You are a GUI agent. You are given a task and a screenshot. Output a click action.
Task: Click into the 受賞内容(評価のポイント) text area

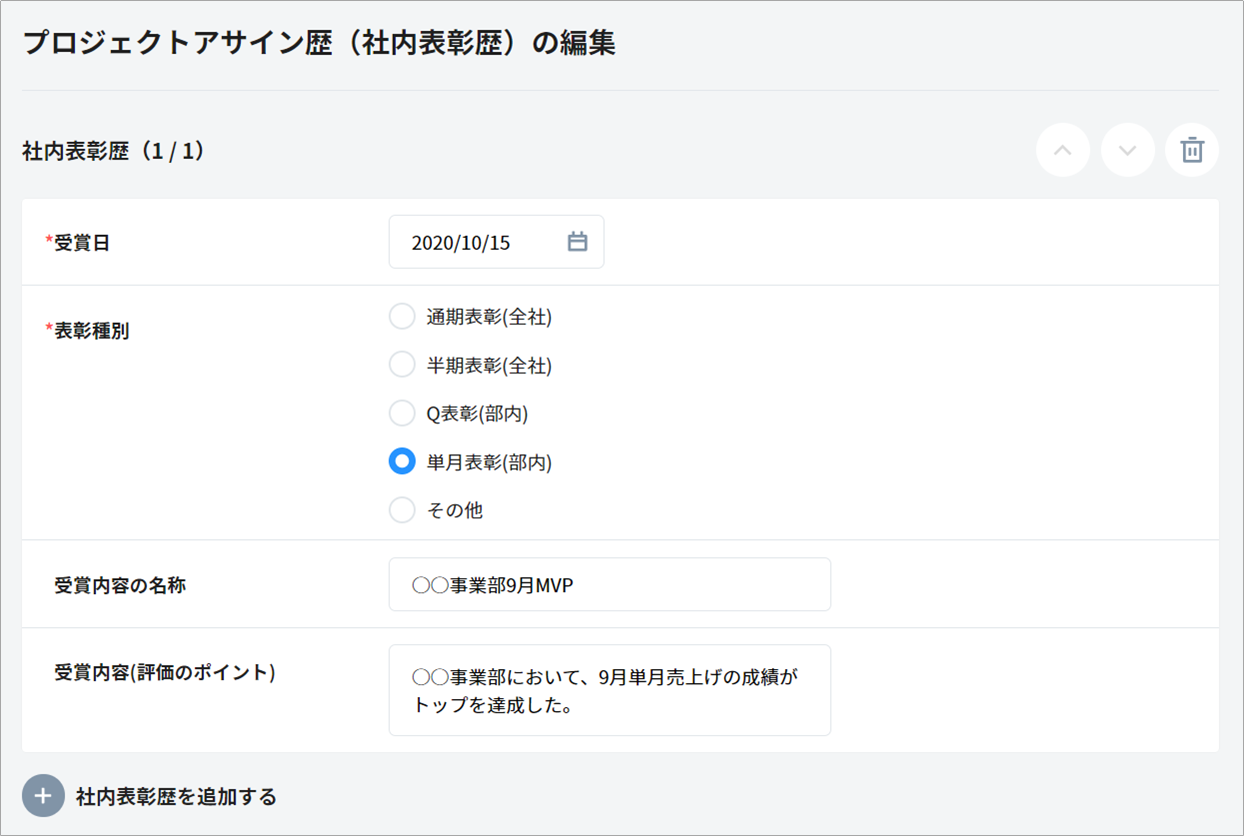[609, 690]
